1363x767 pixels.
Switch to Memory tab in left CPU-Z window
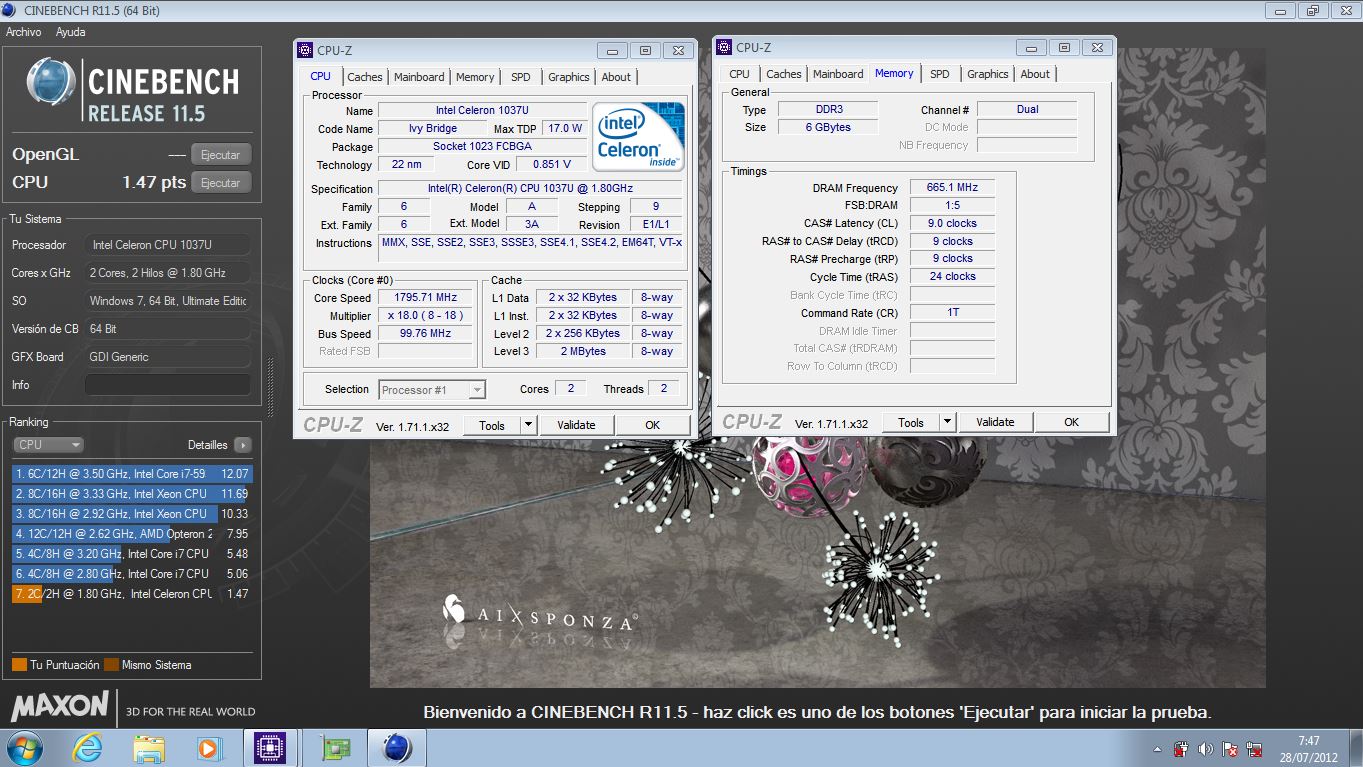pos(475,77)
